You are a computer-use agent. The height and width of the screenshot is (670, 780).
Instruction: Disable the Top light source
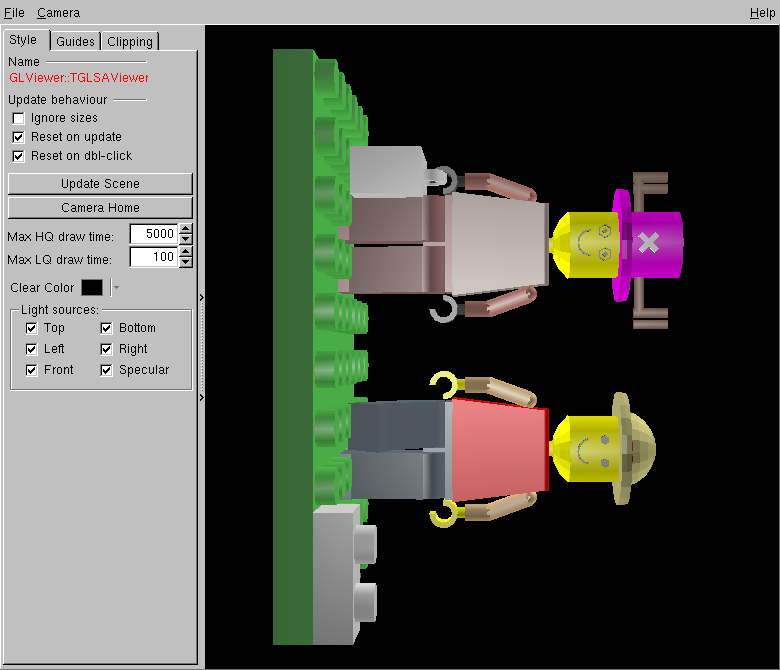tap(31, 328)
